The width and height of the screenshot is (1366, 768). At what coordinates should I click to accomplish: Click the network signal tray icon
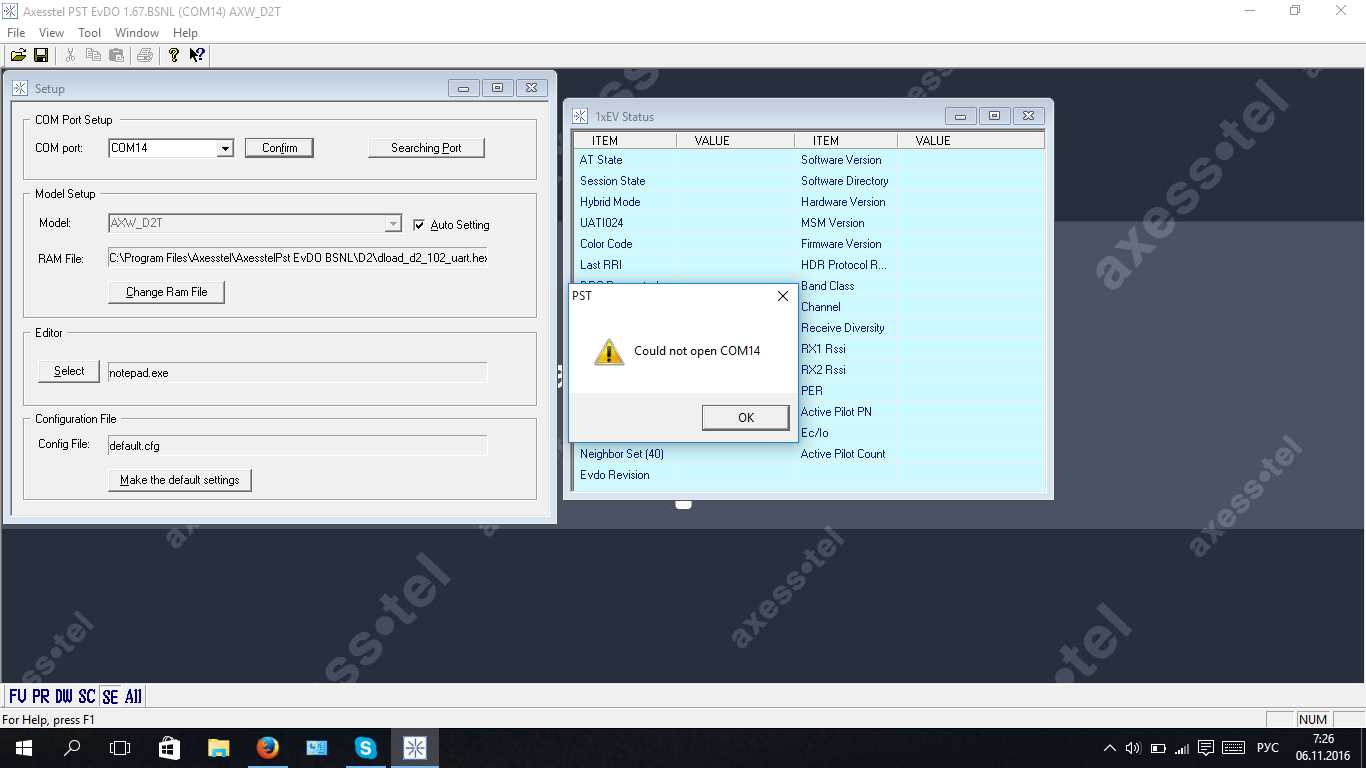pyautogui.click(x=1182, y=748)
